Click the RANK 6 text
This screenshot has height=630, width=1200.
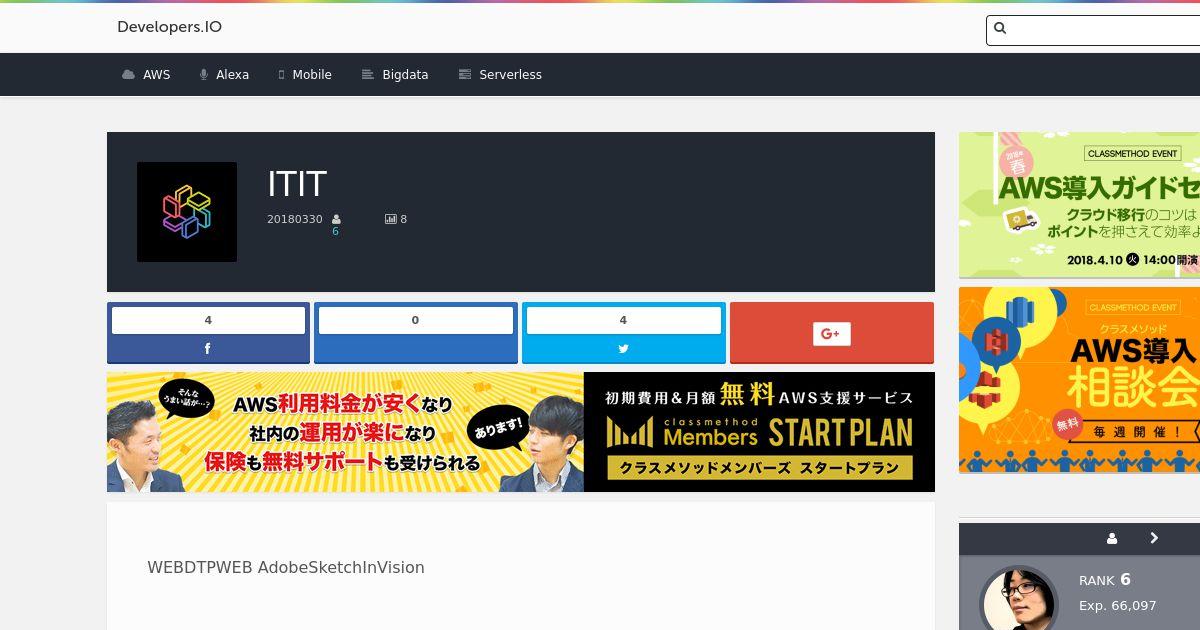point(1105,580)
